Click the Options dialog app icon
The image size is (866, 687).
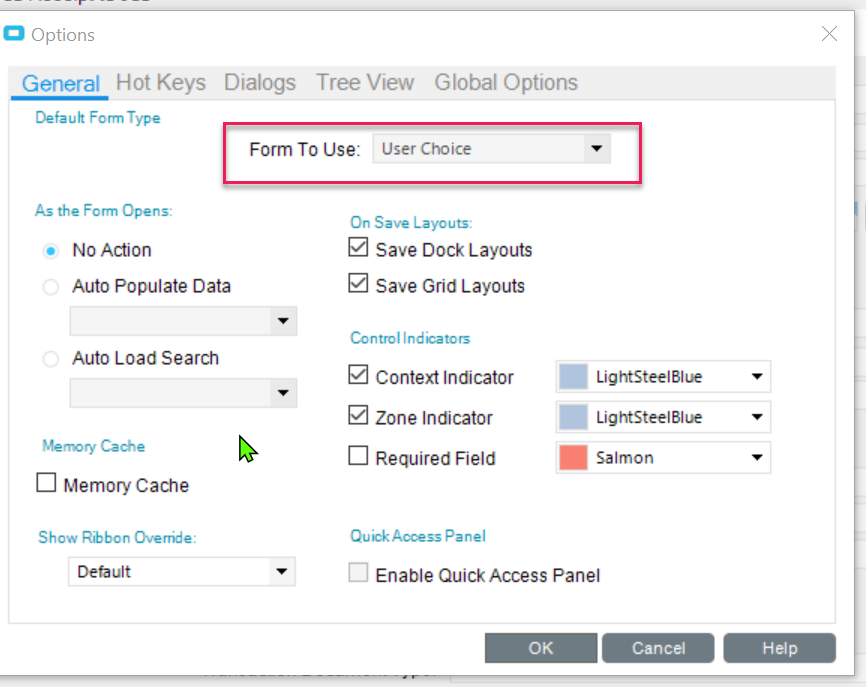pos(14,34)
